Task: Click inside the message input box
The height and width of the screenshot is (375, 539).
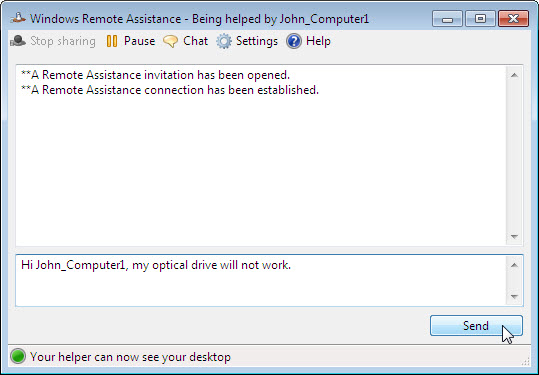Action: coord(261,280)
